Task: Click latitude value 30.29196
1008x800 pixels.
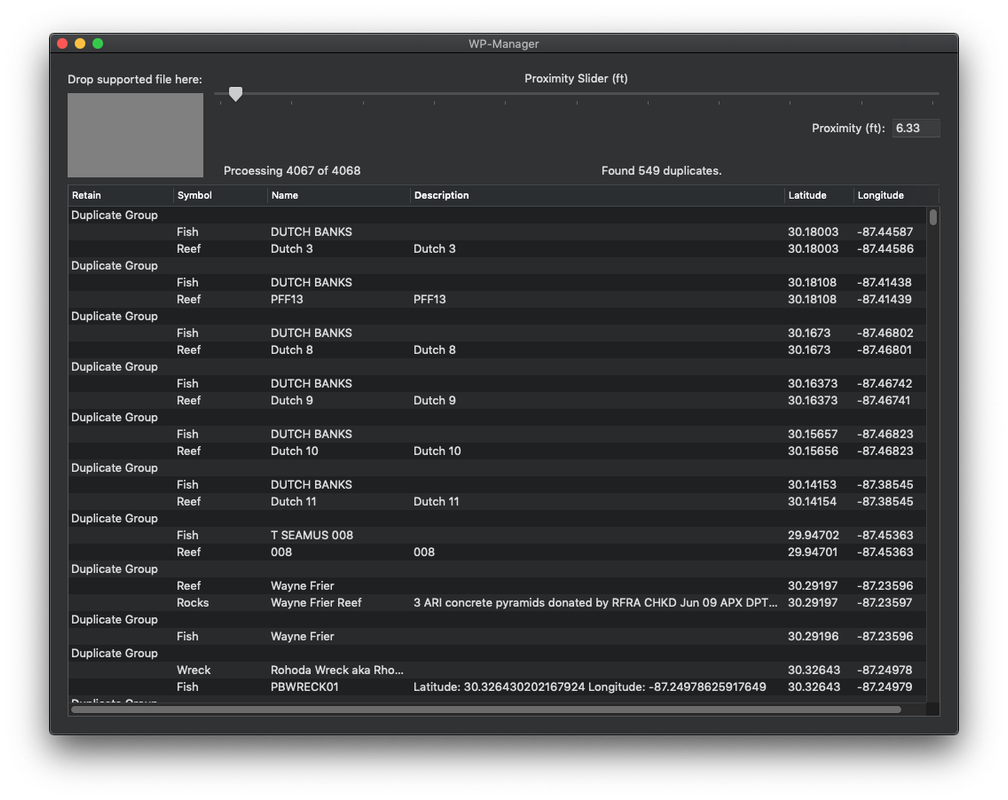Action: [813, 636]
